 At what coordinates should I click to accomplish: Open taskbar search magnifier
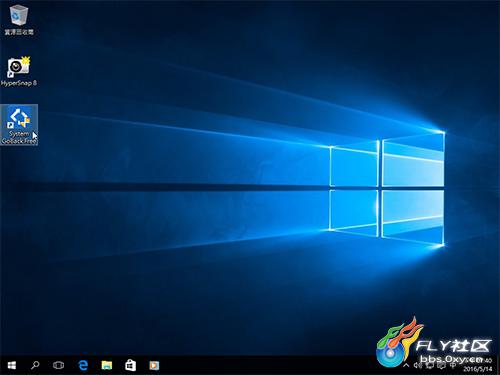click(35, 365)
